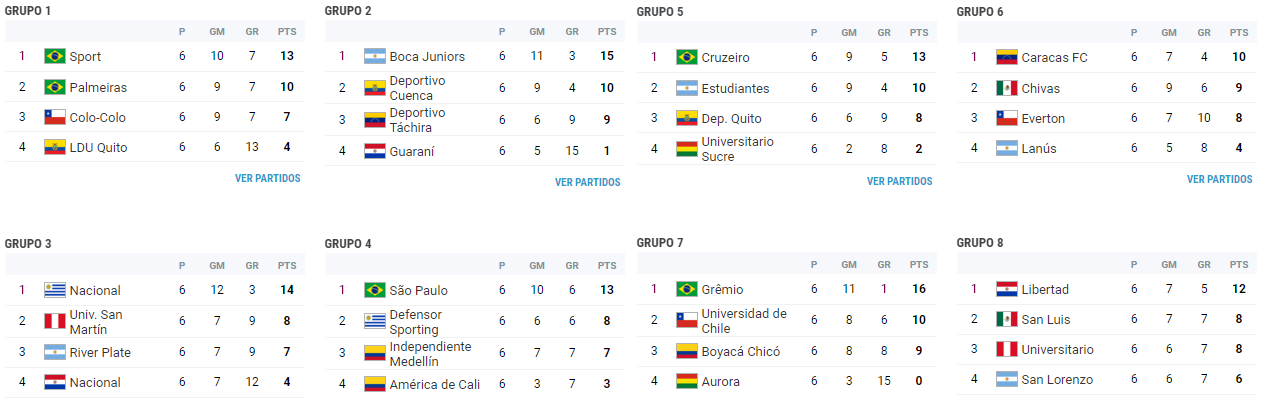Select Deportivo Táchira team name
Viewport: 1268px width, 399px height.
pos(417,119)
